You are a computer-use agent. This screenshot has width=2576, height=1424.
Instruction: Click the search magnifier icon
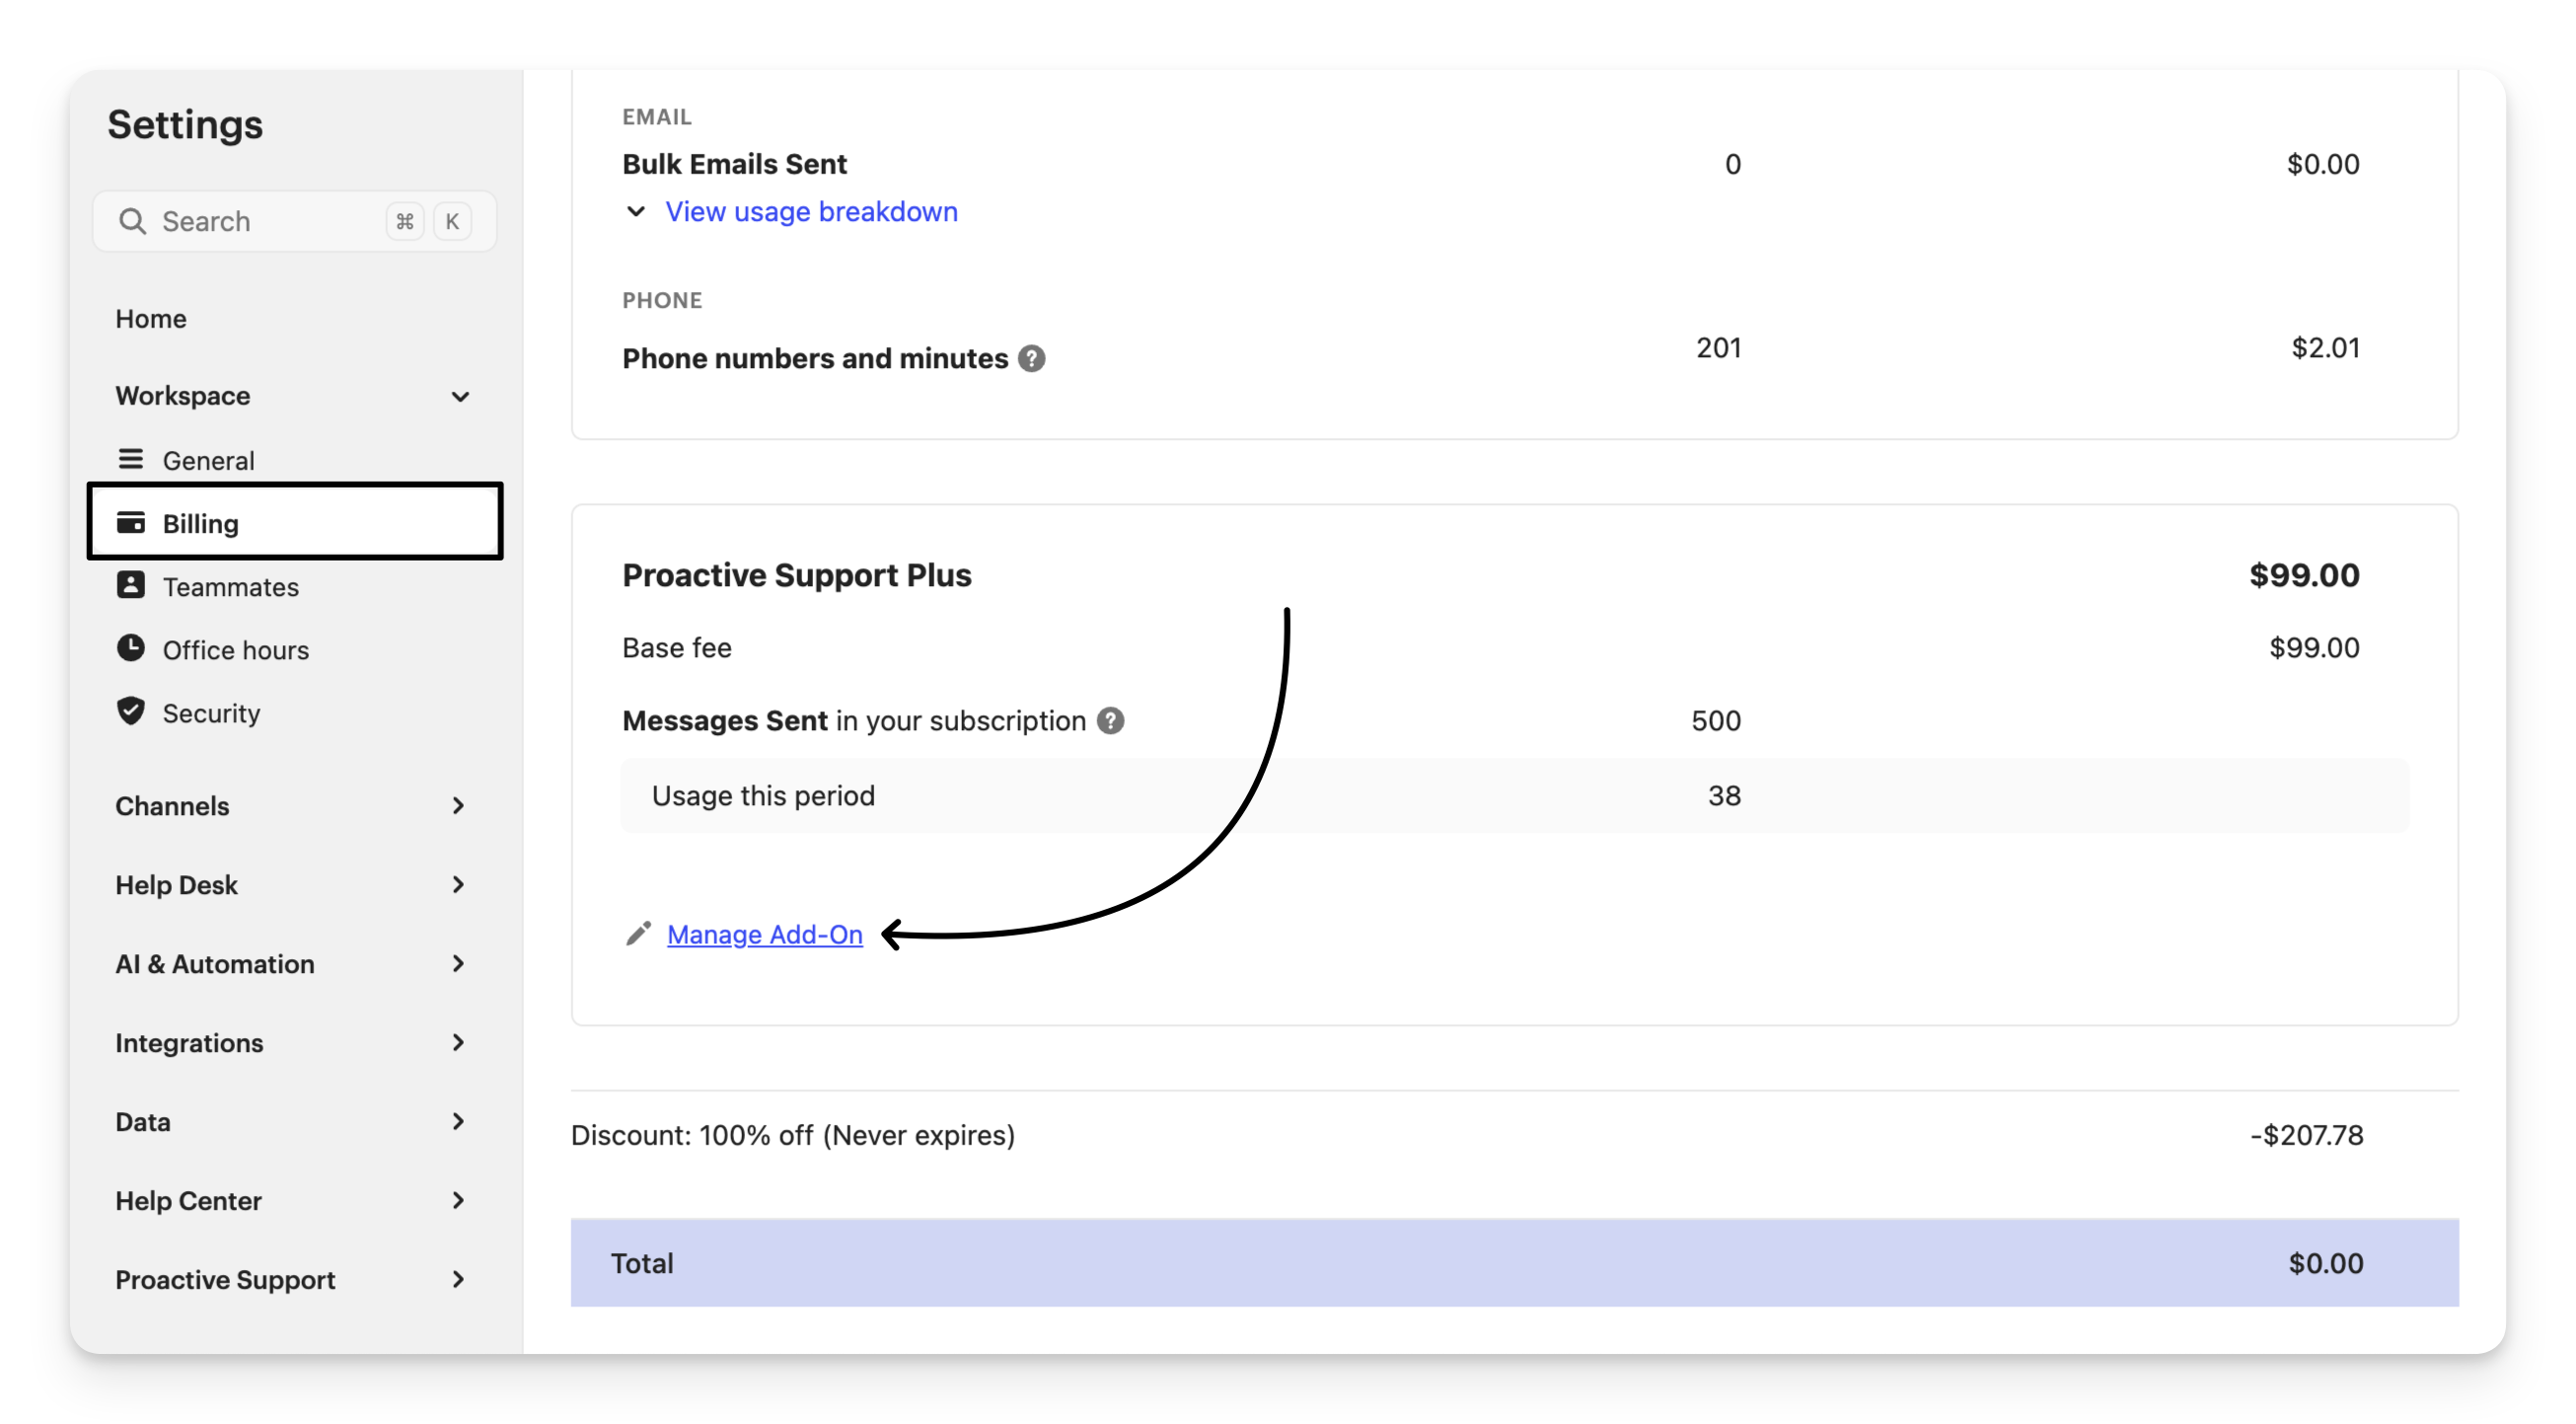(132, 221)
